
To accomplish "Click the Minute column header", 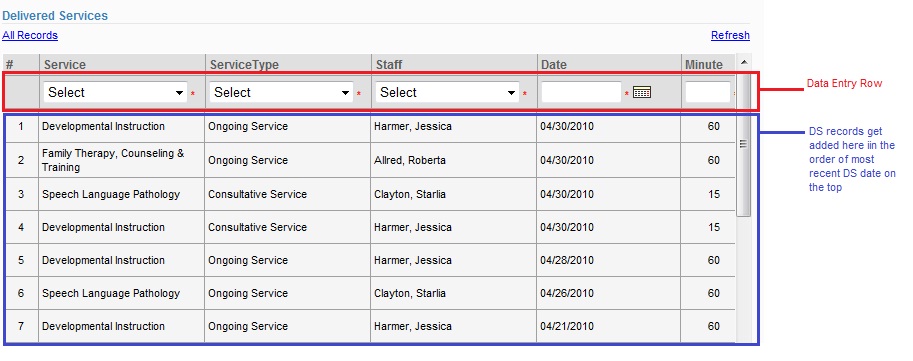I will click(x=708, y=65).
